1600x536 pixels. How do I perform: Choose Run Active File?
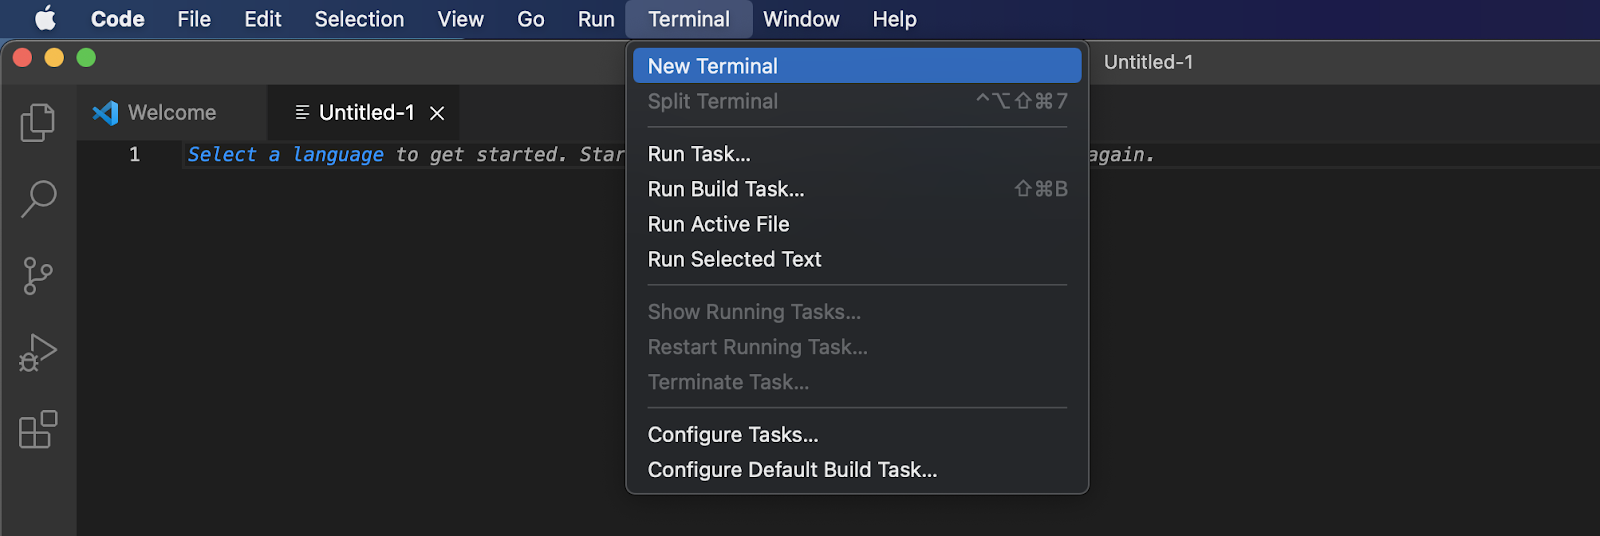(718, 224)
